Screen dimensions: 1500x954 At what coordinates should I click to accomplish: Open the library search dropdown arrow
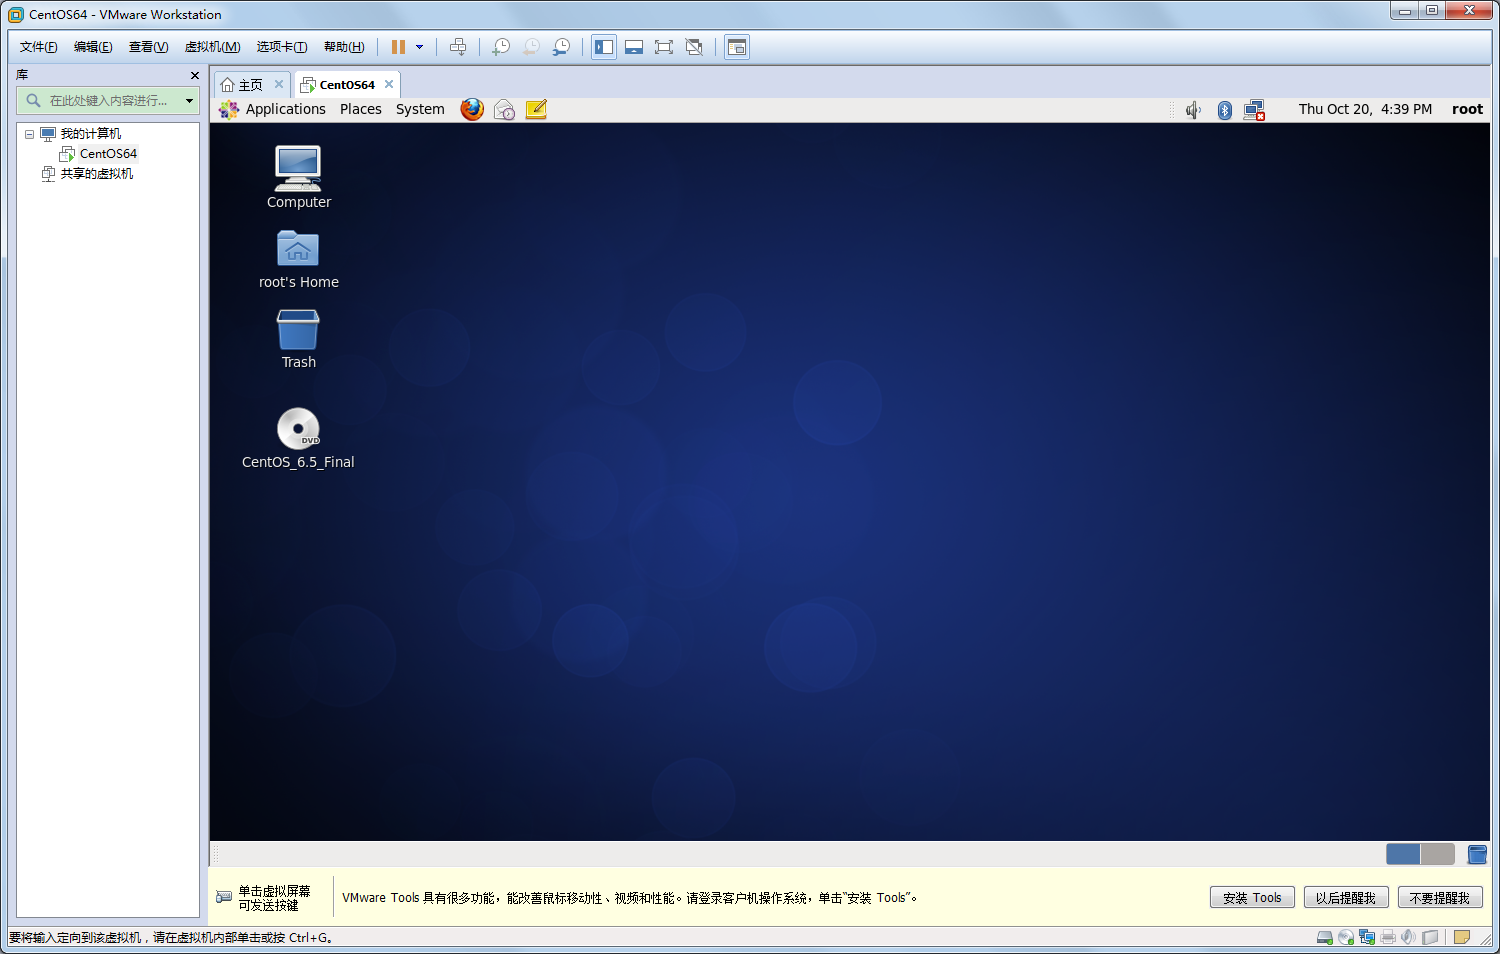(x=189, y=100)
